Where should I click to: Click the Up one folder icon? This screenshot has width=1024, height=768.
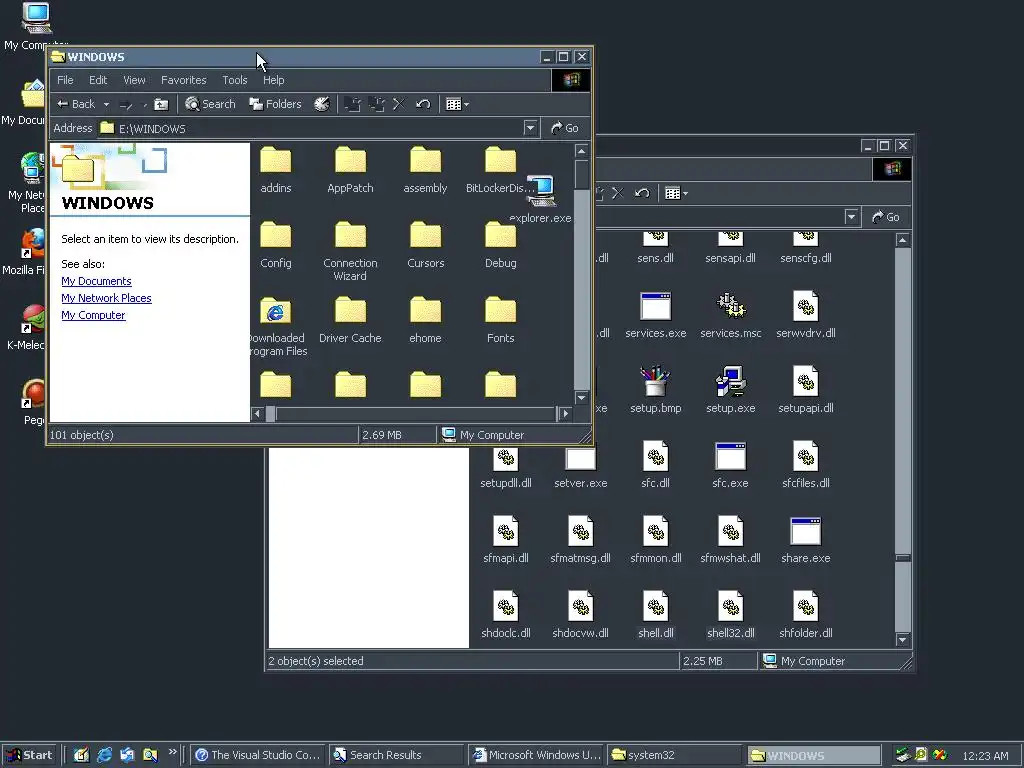pos(161,104)
